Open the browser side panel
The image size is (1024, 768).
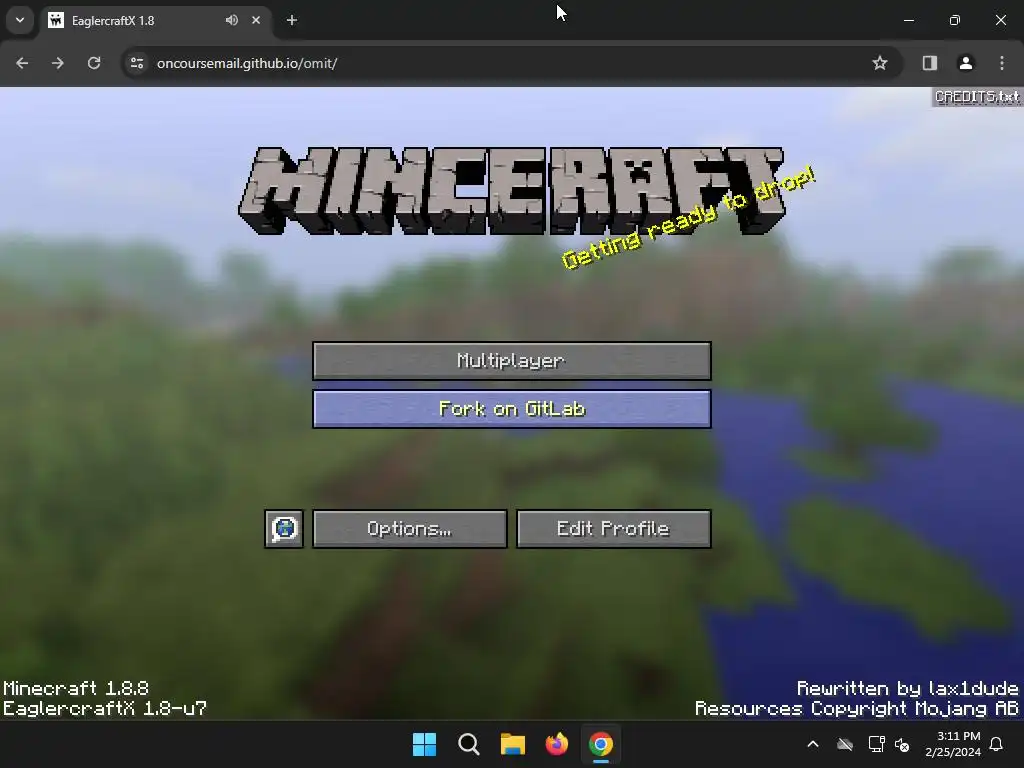(x=930, y=63)
